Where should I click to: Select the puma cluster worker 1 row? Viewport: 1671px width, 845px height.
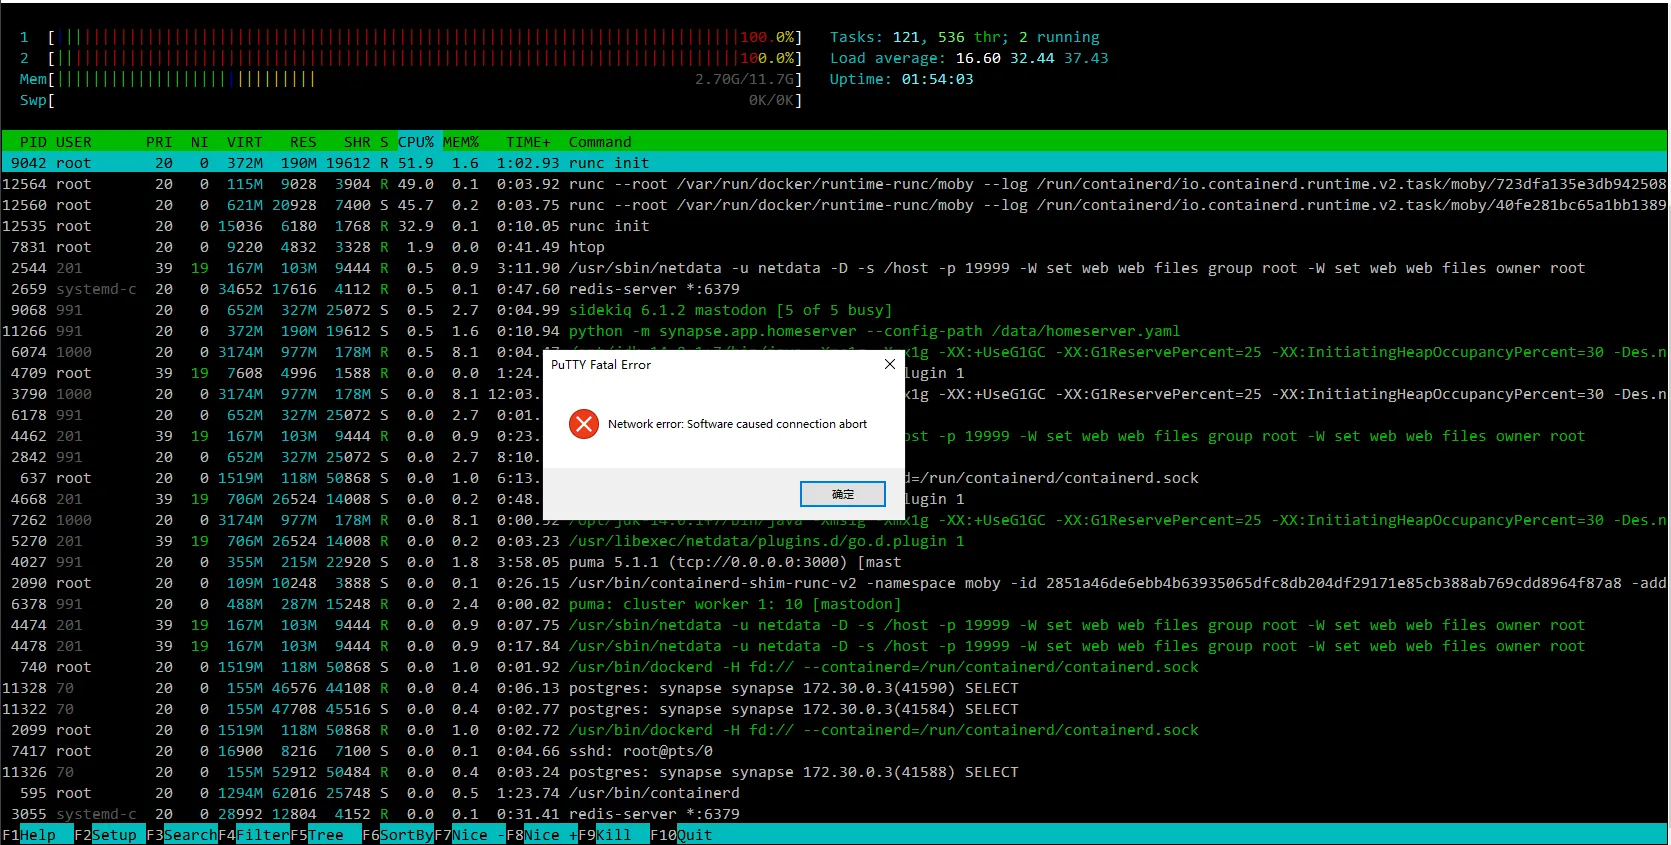pyautogui.click(x=834, y=604)
